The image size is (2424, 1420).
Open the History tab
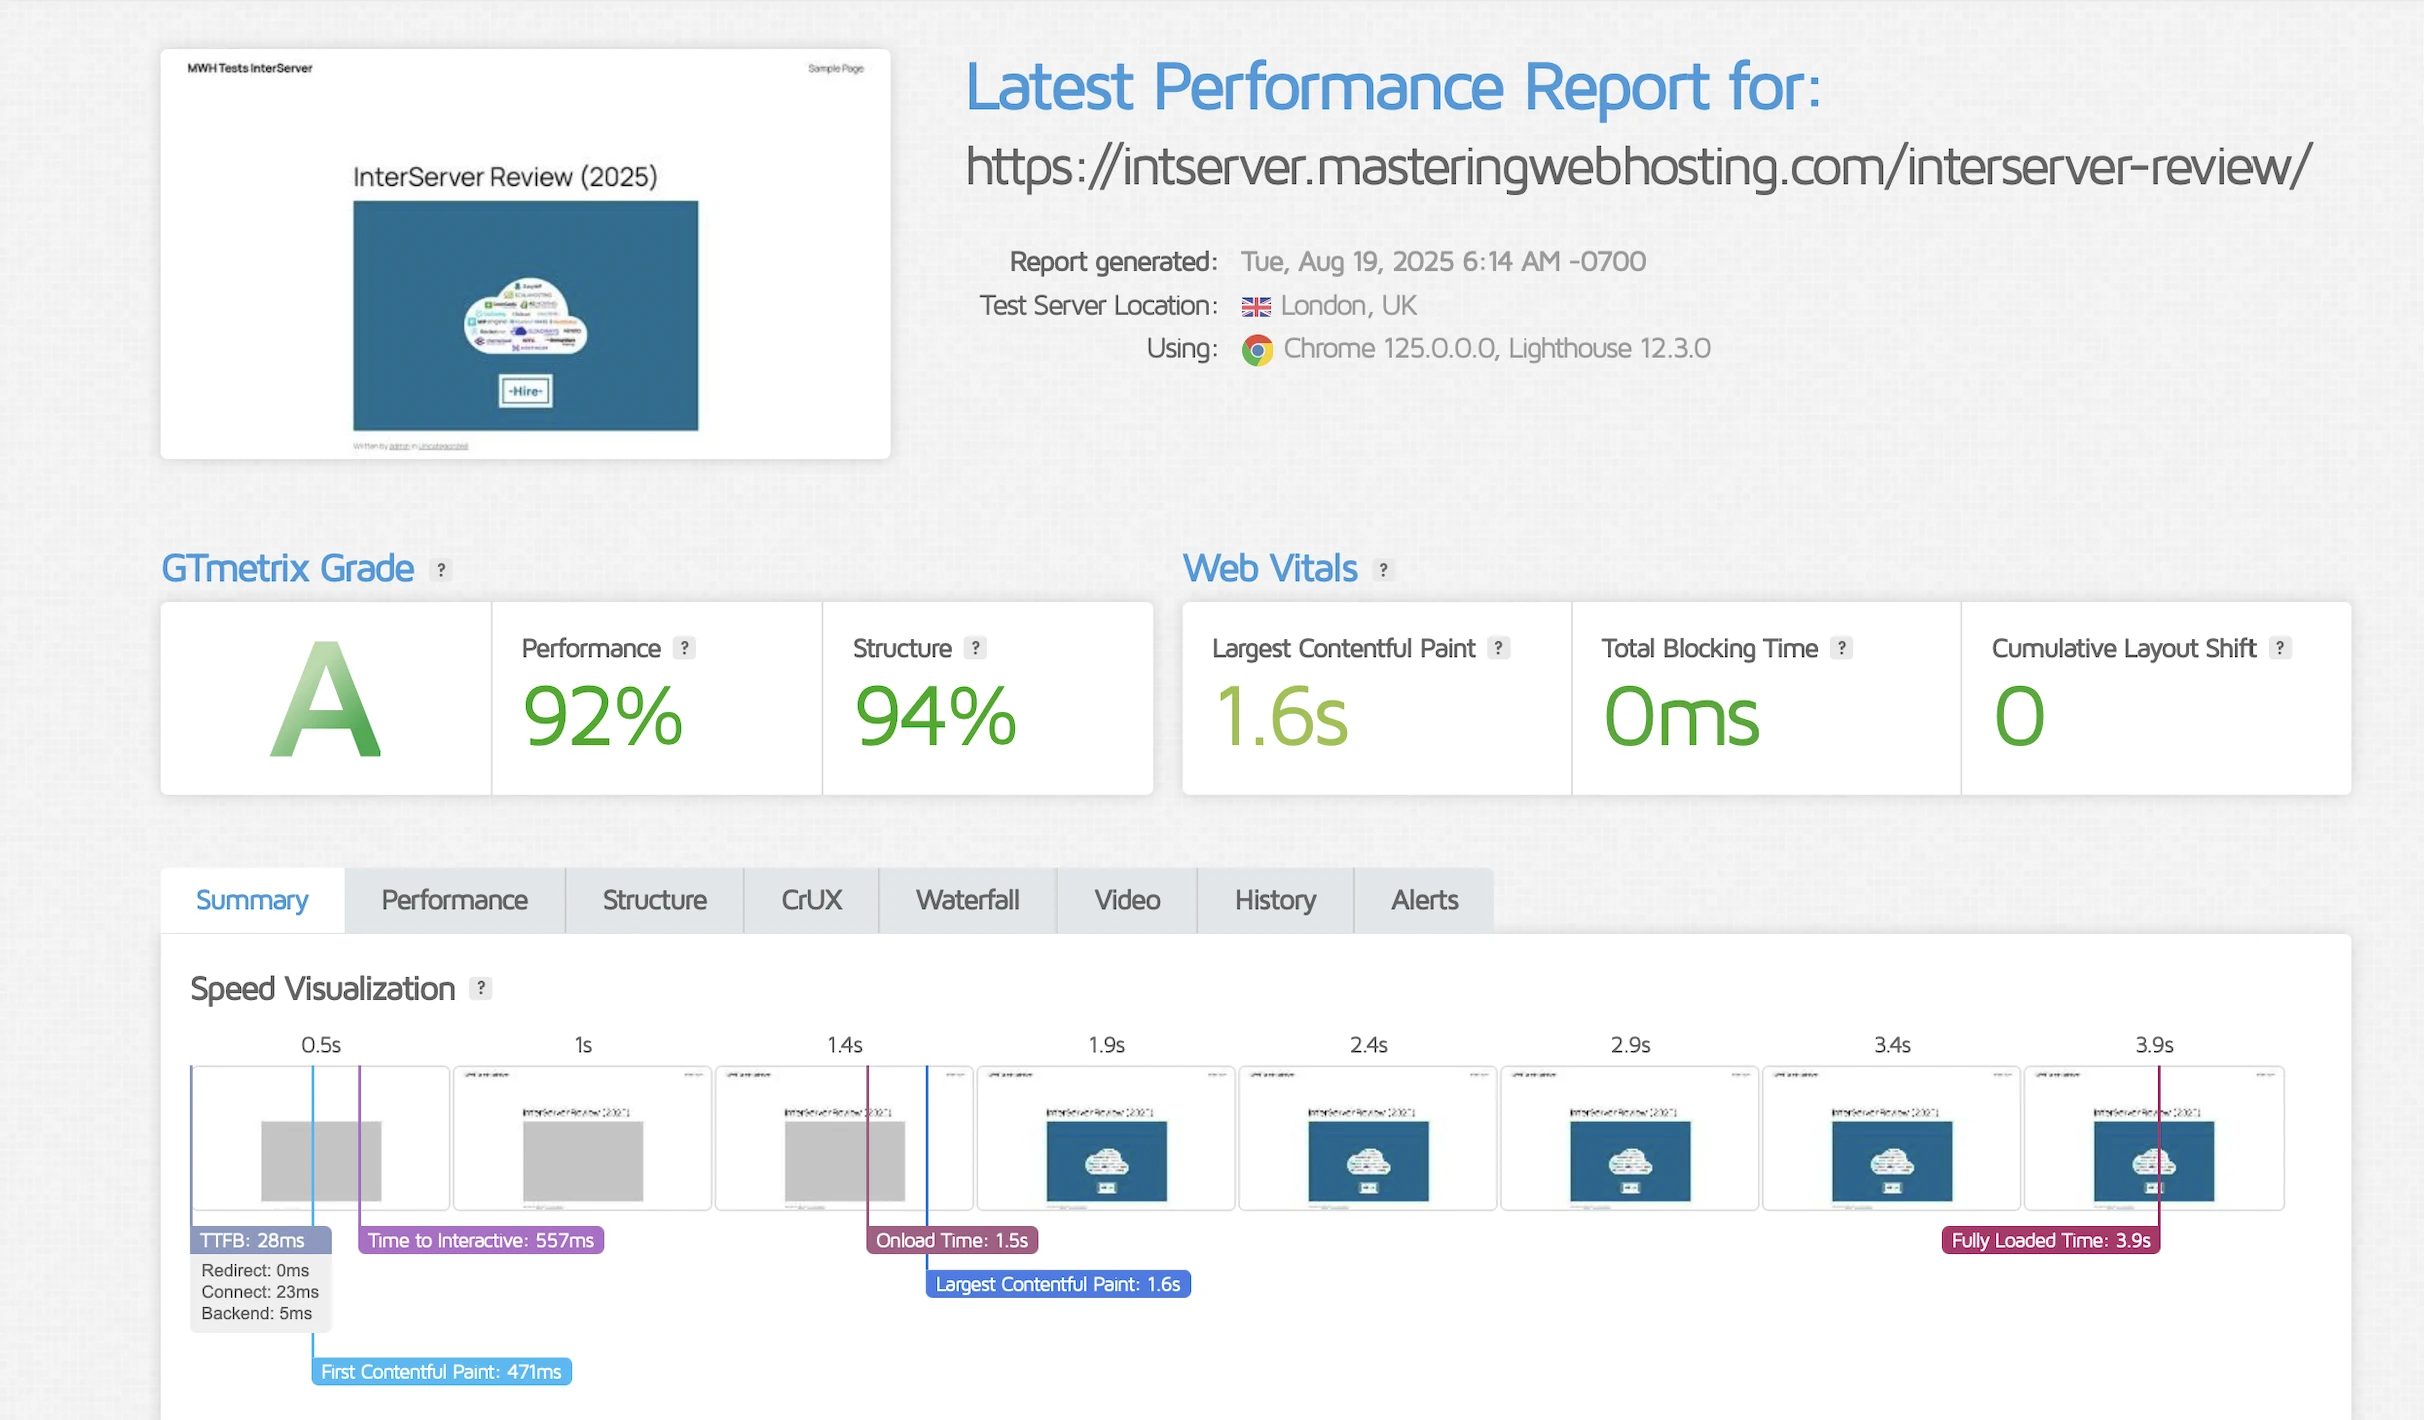click(1275, 900)
